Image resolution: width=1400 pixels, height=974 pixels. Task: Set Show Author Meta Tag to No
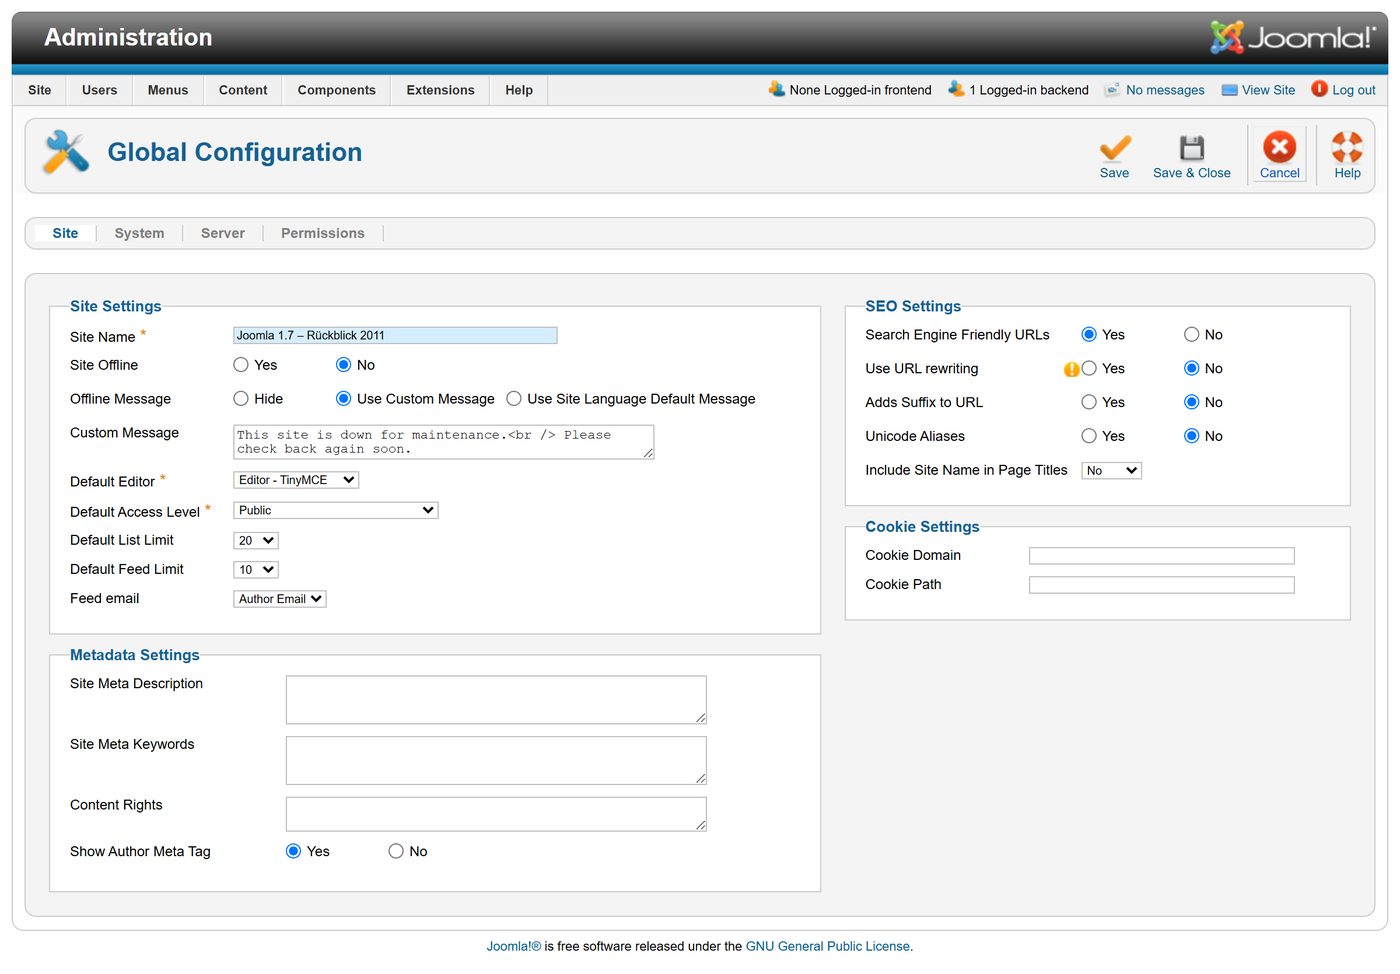[396, 852]
